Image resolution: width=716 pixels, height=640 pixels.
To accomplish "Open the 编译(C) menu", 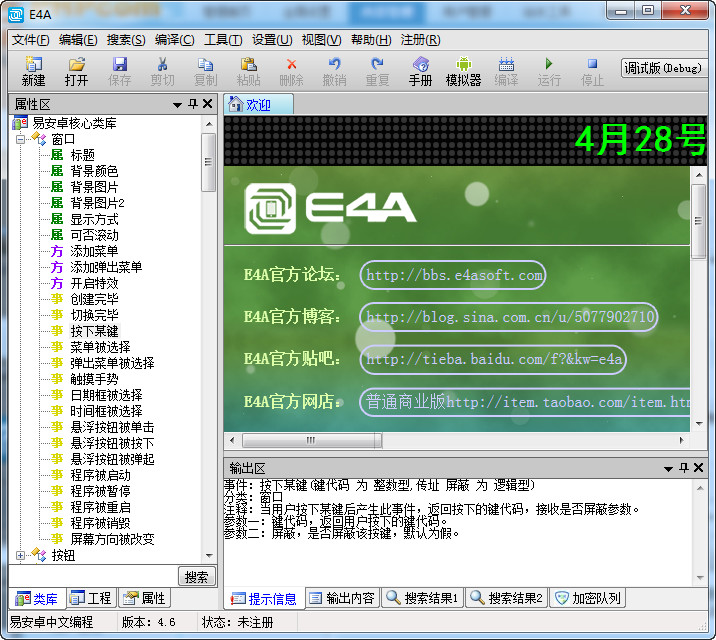I will (174, 40).
